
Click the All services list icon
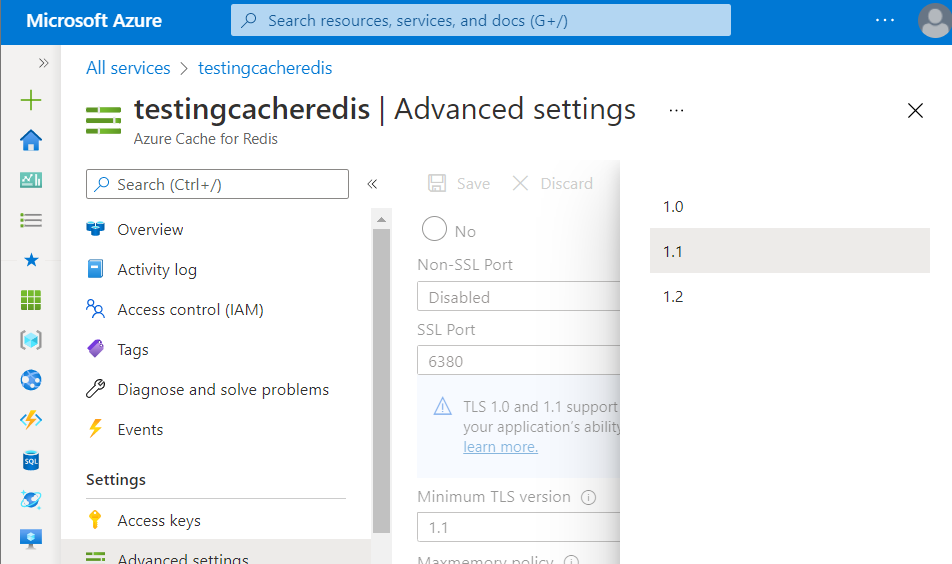(x=31, y=220)
